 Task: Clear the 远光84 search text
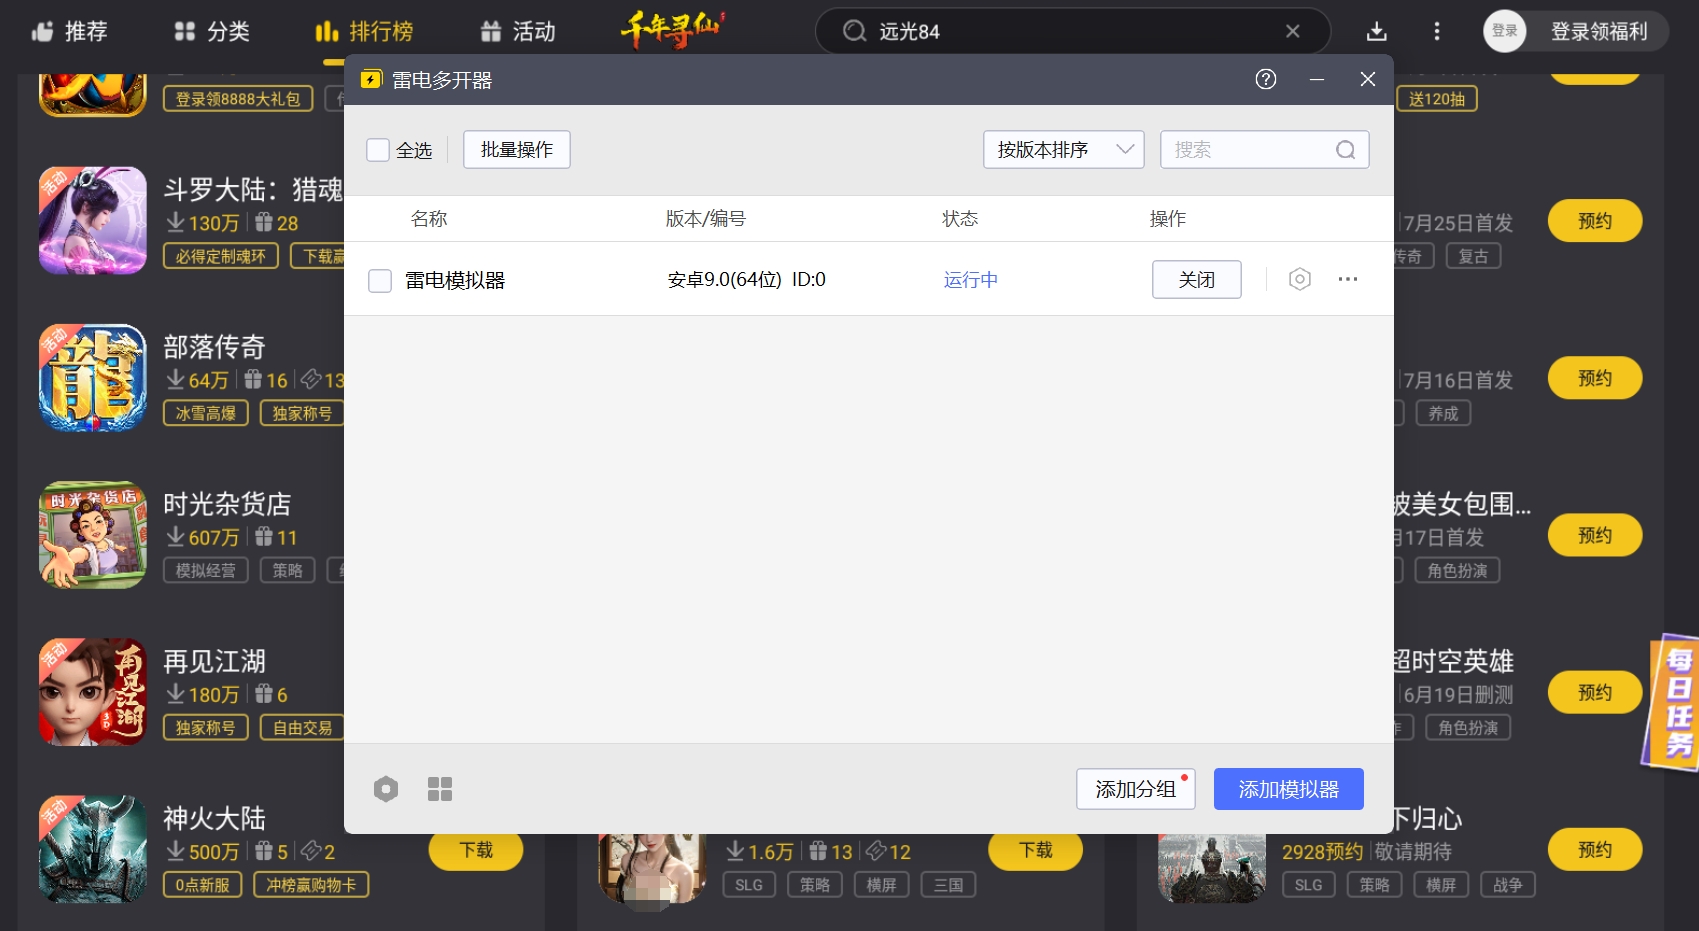click(x=1293, y=31)
